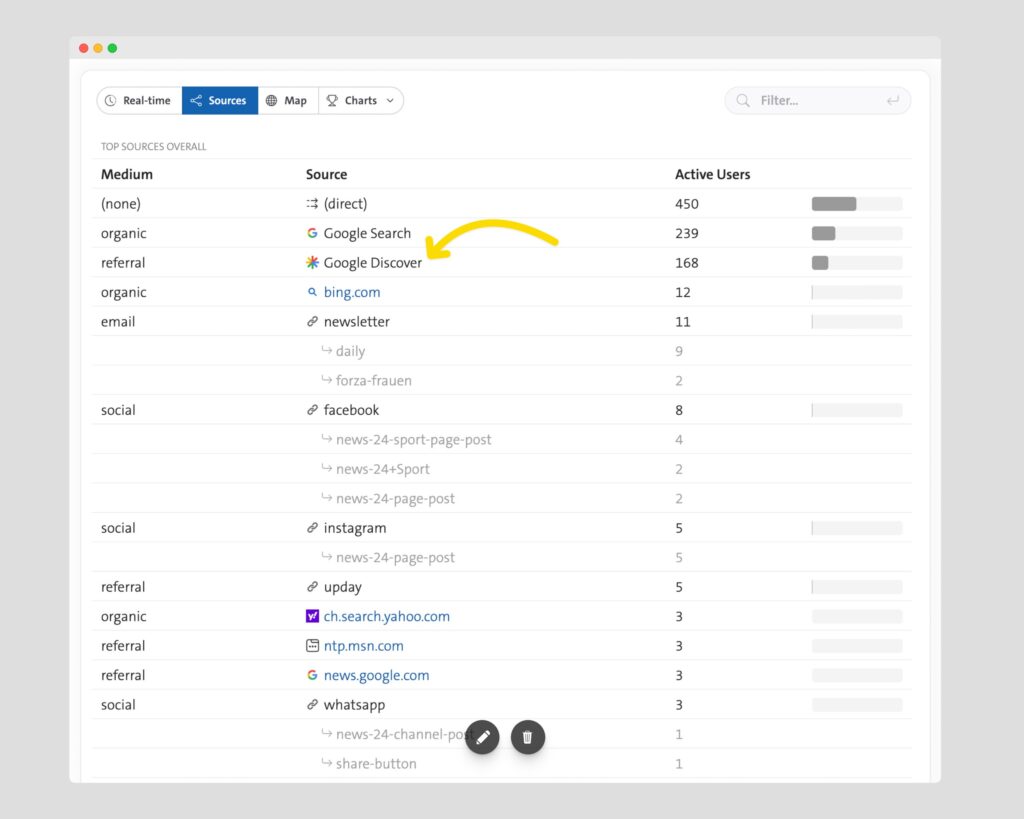1024x819 pixels.
Task: Select the Sources tab
Action: point(219,101)
